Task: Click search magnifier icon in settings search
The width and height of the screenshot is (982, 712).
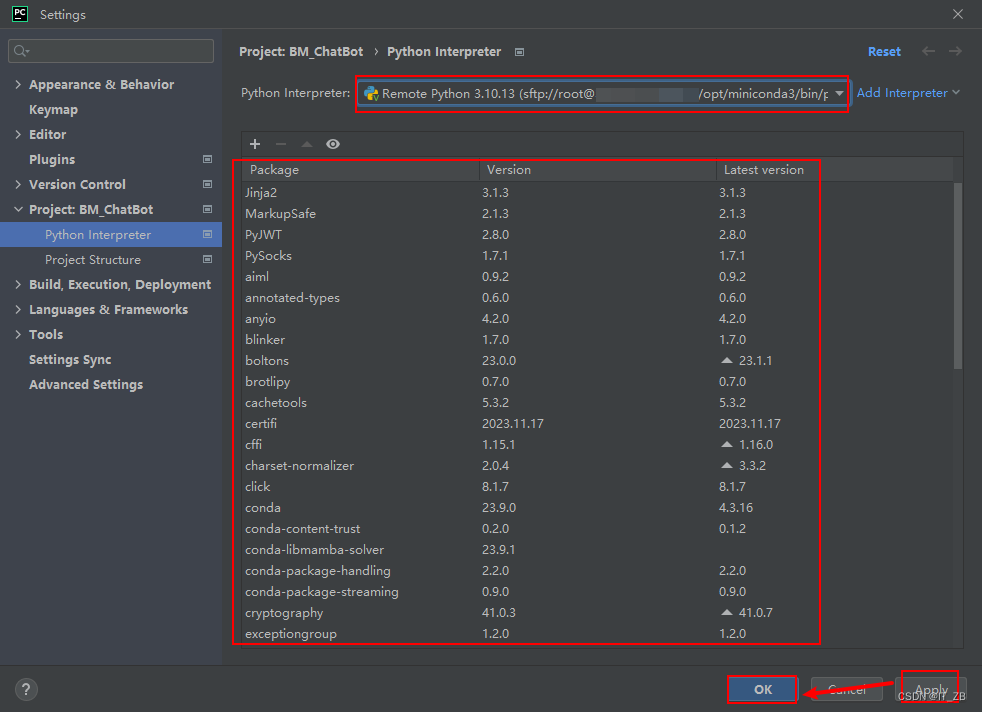Action: coord(21,51)
